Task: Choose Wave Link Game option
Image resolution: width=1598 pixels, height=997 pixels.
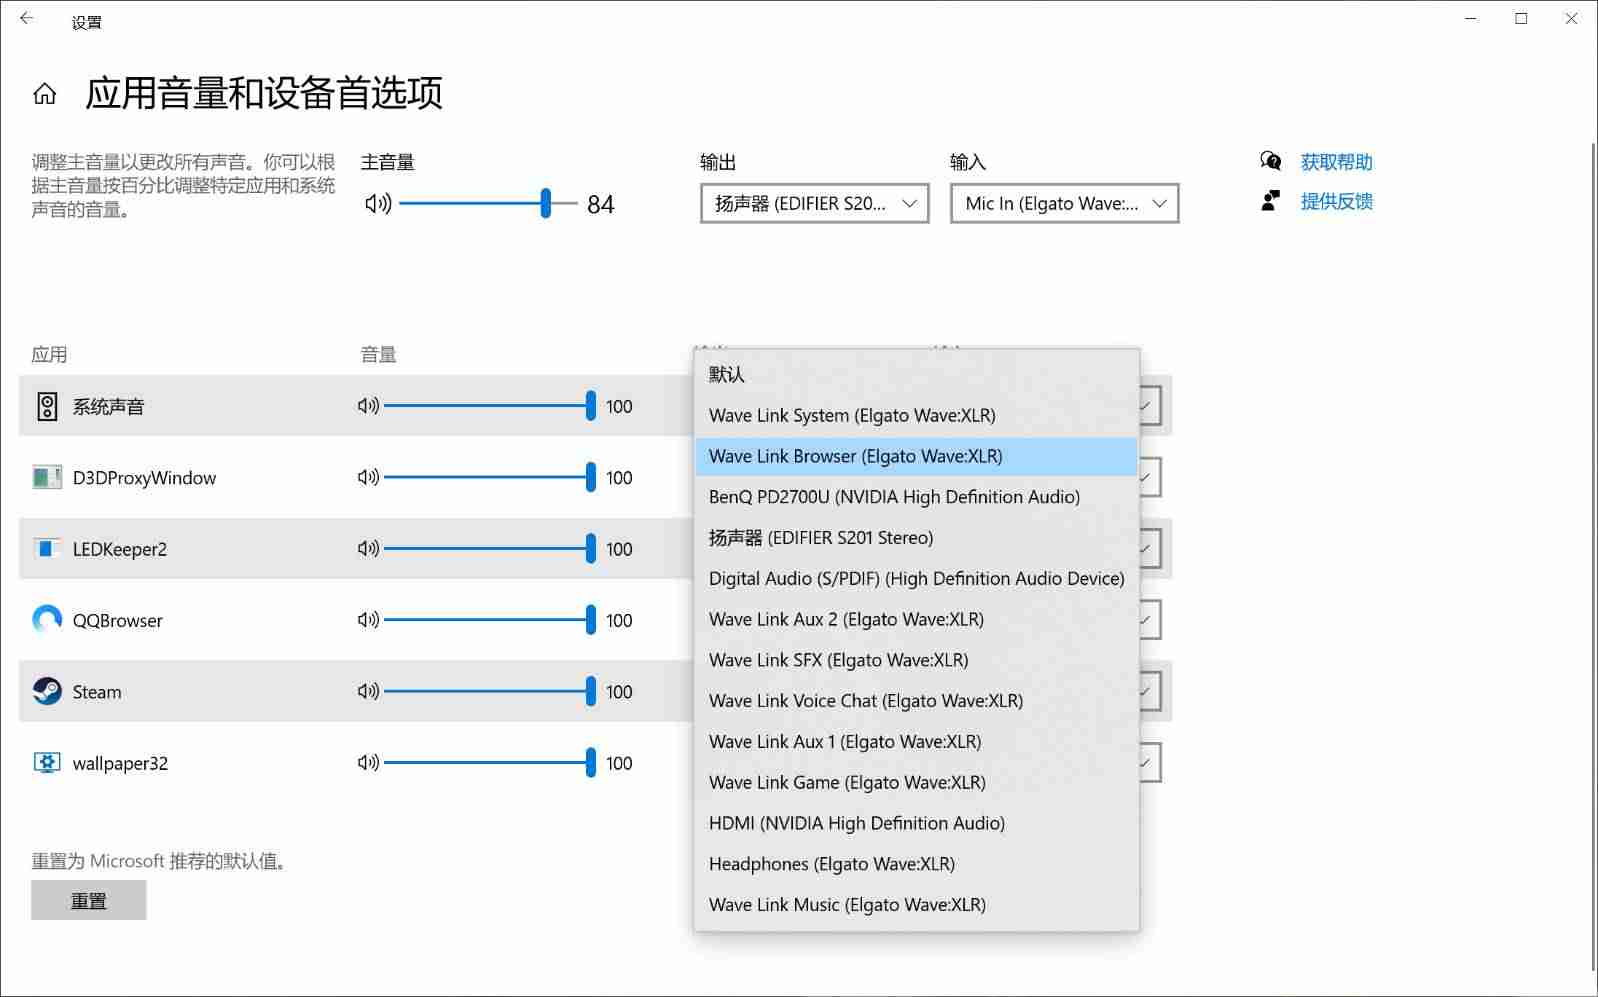Action: tap(917, 782)
